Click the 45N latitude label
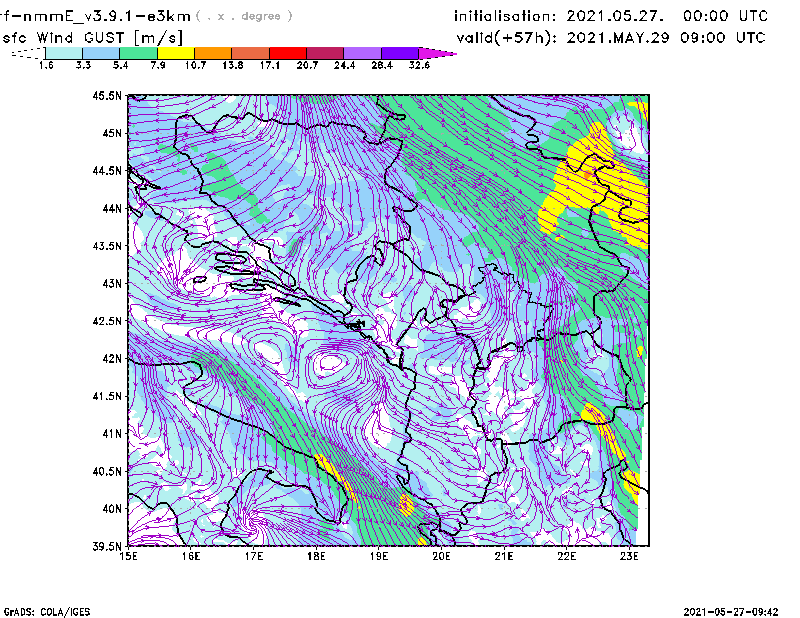 point(112,133)
